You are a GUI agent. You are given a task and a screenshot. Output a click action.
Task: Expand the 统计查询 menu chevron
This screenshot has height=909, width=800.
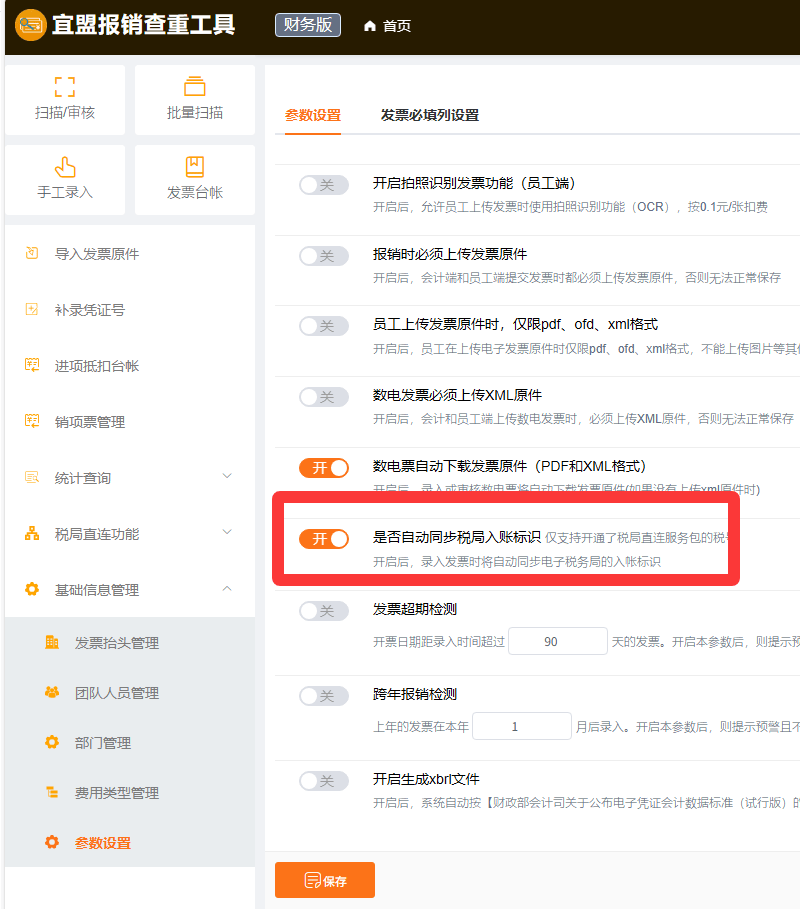(227, 477)
